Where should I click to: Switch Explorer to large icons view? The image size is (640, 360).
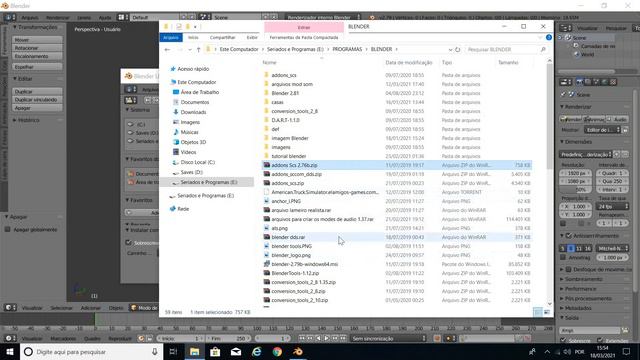[x=547, y=312]
